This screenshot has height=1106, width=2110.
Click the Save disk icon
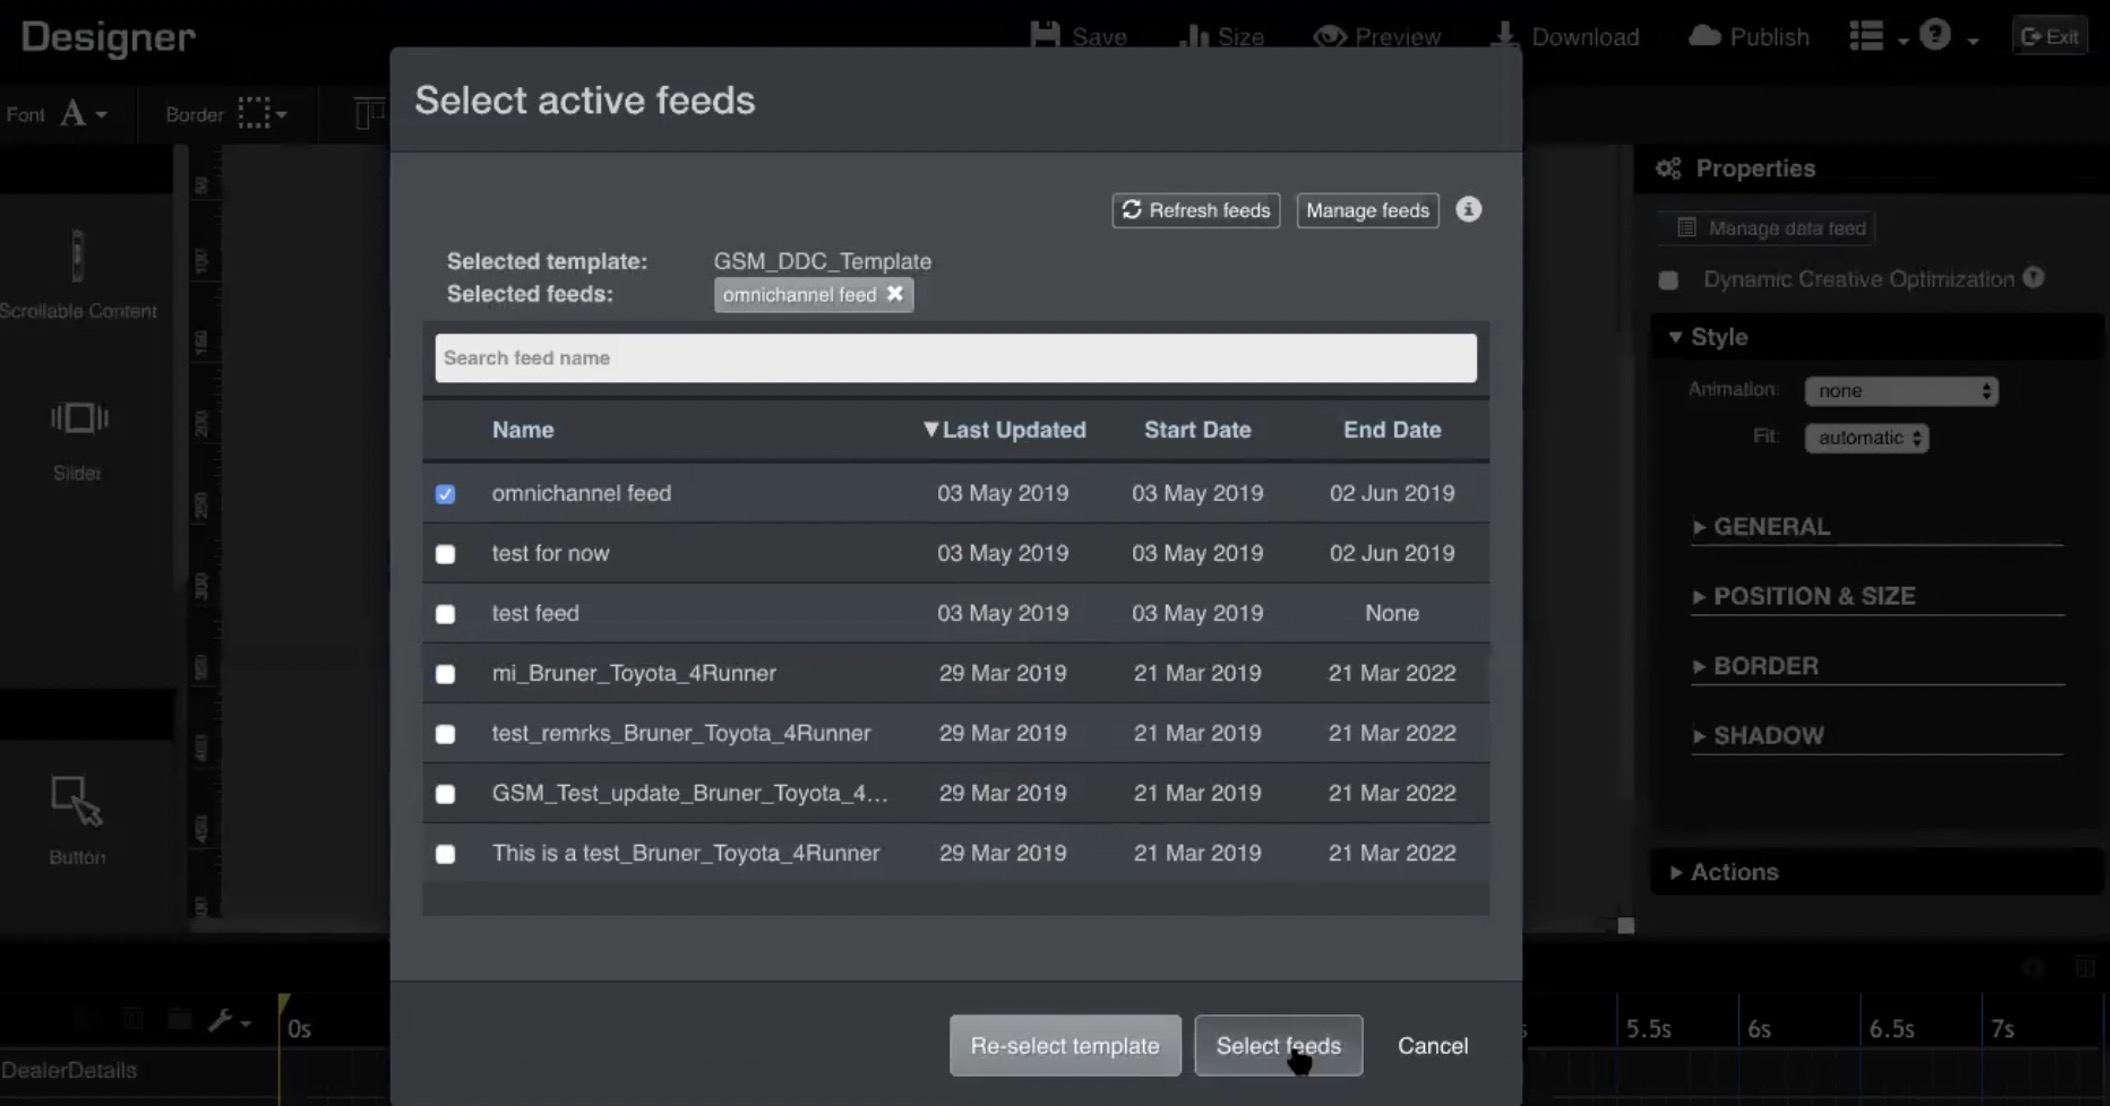[x=1045, y=35]
